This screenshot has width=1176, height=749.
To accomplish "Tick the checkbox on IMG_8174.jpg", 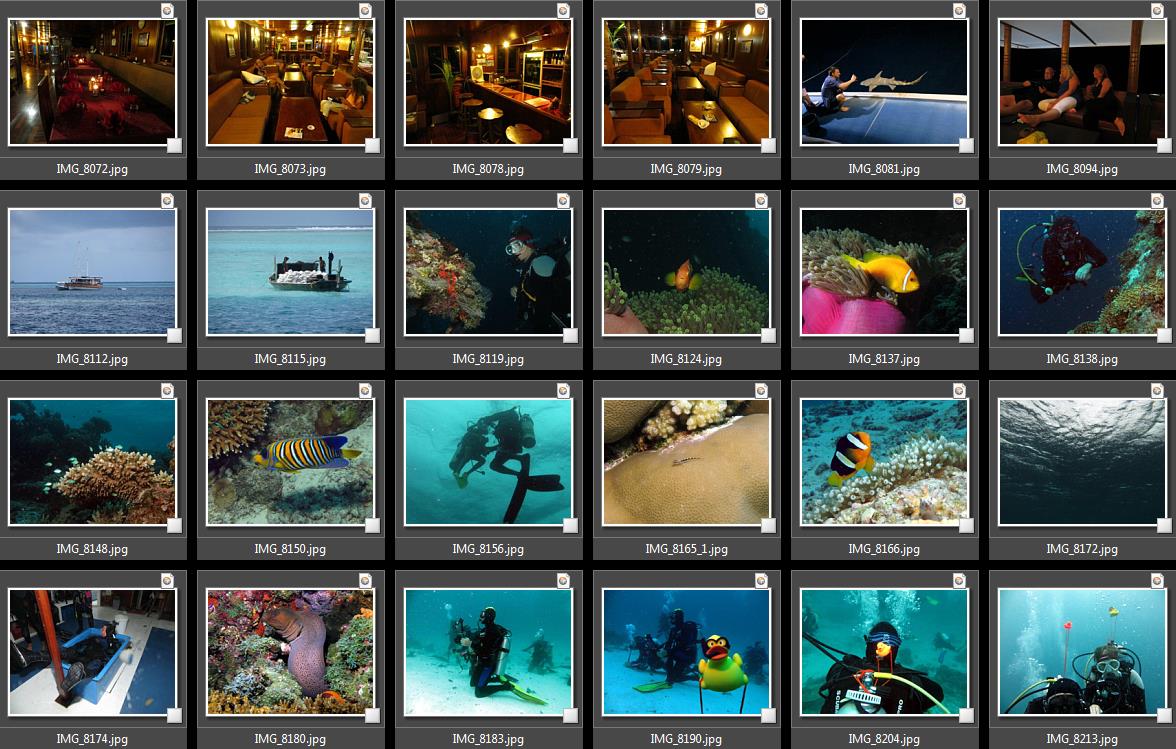I will click(x=175, y=715).
